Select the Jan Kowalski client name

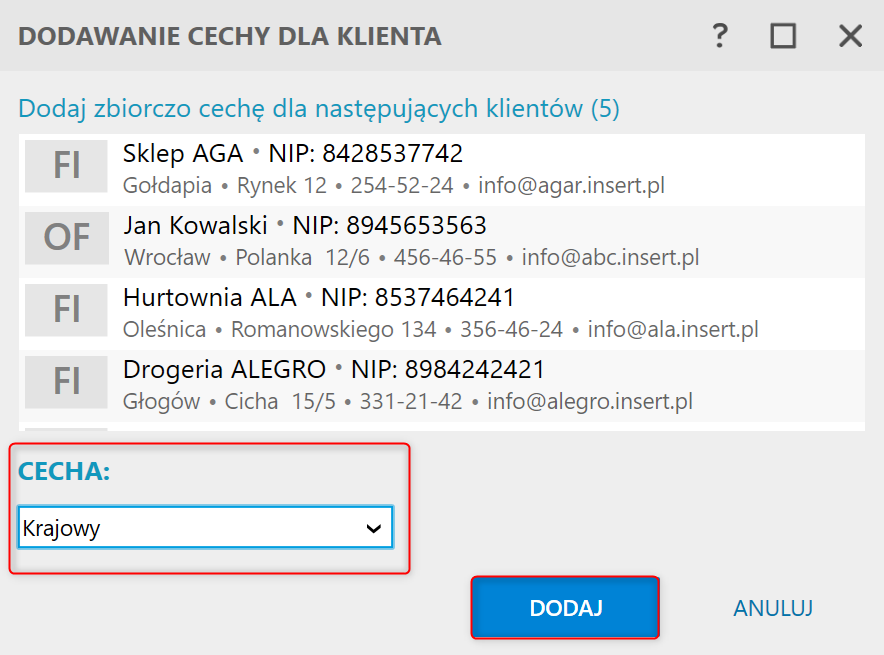pyautogui.click(x=196, y=225)
